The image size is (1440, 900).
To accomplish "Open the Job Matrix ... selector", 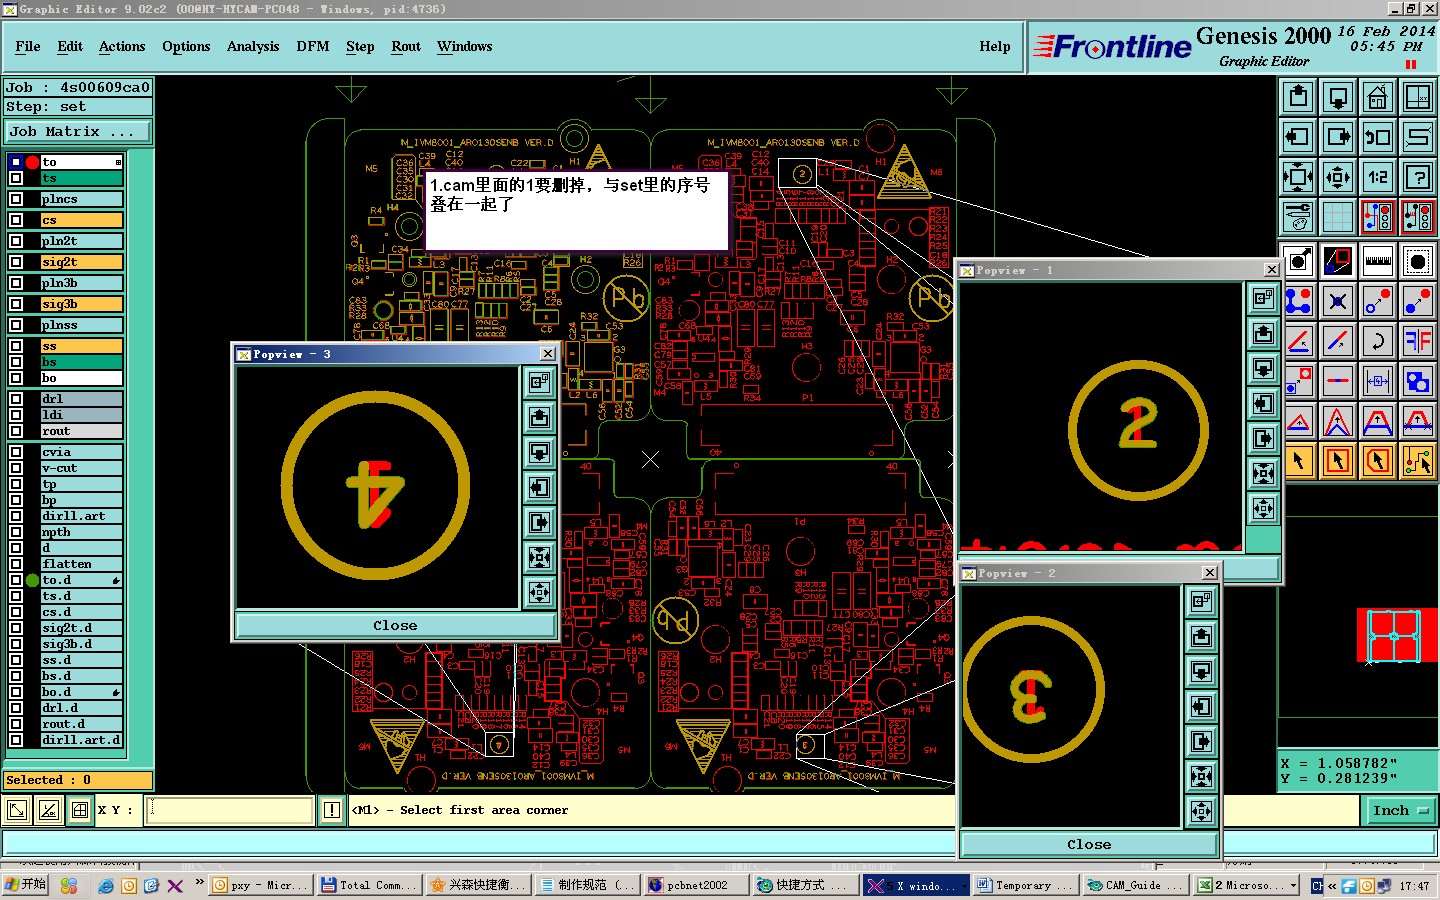I will 78,132.
